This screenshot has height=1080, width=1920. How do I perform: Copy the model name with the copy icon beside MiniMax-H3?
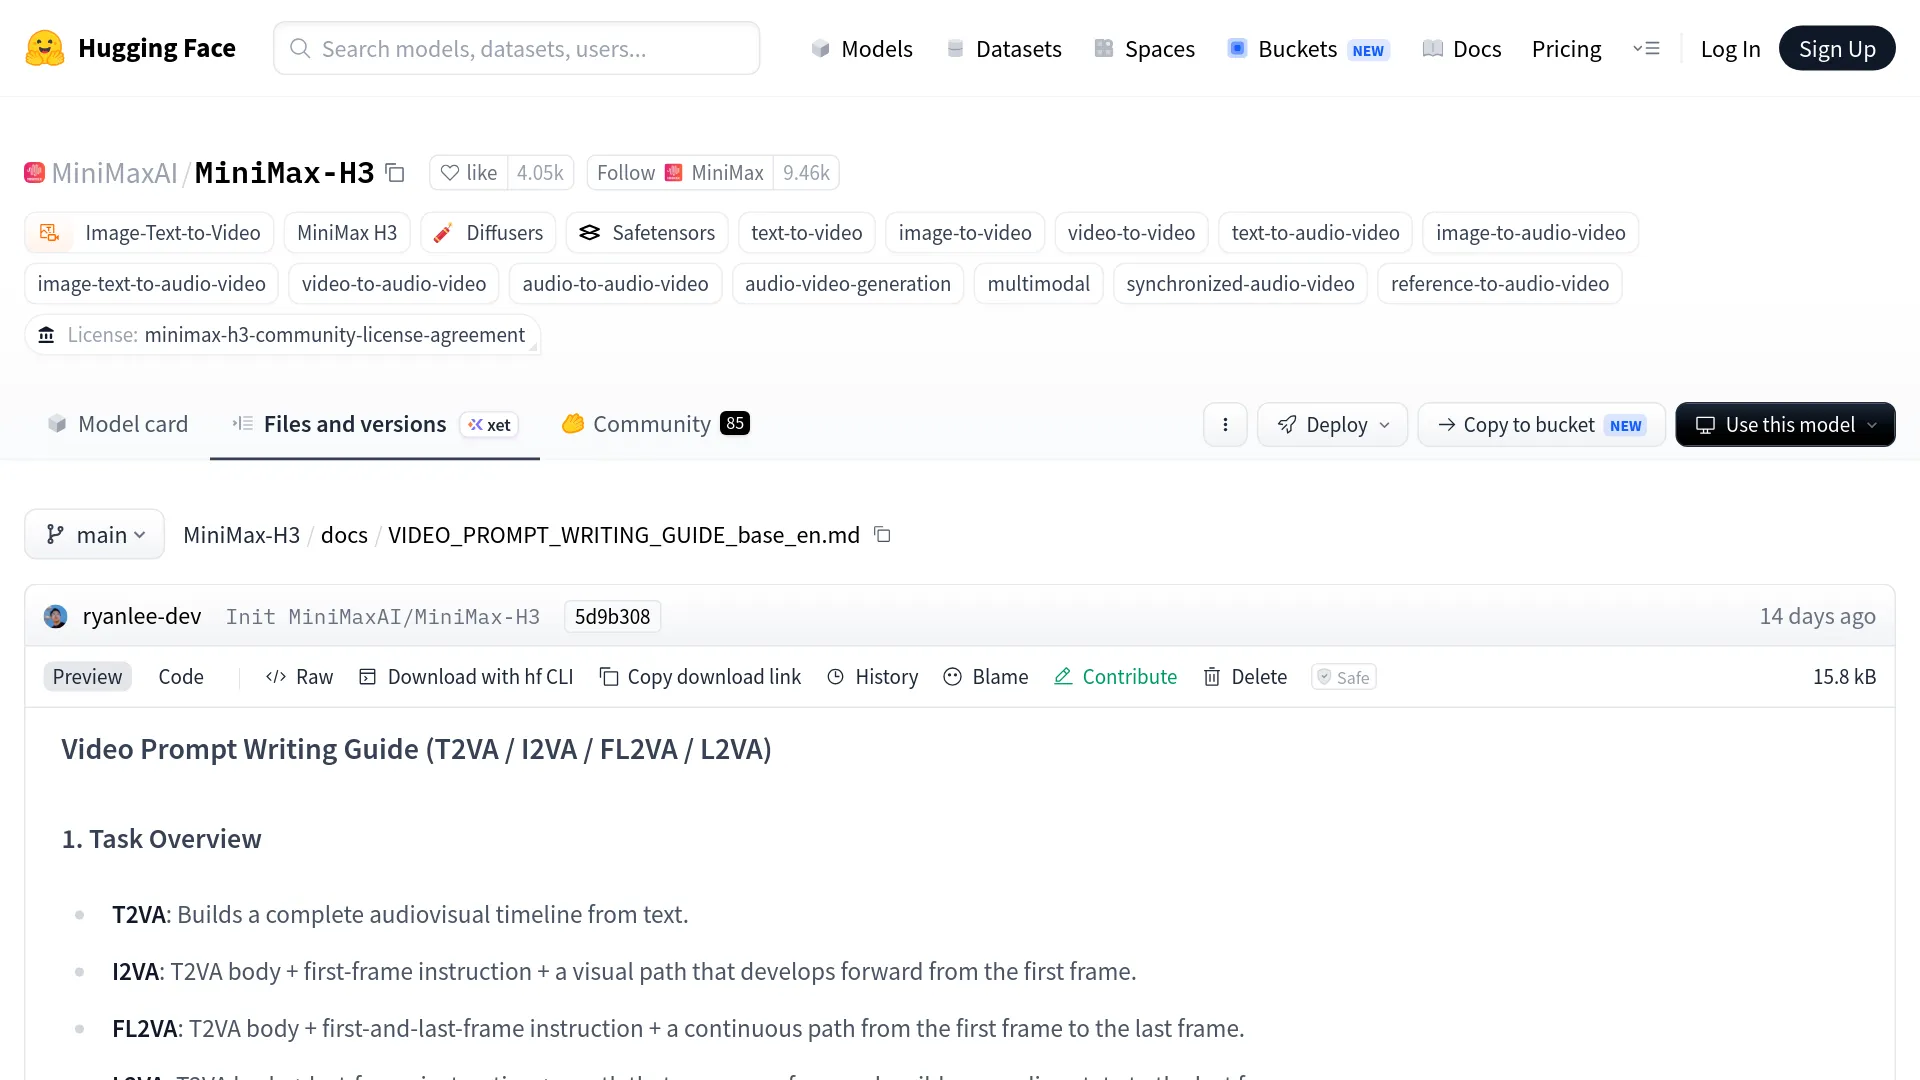coord(395,173)
